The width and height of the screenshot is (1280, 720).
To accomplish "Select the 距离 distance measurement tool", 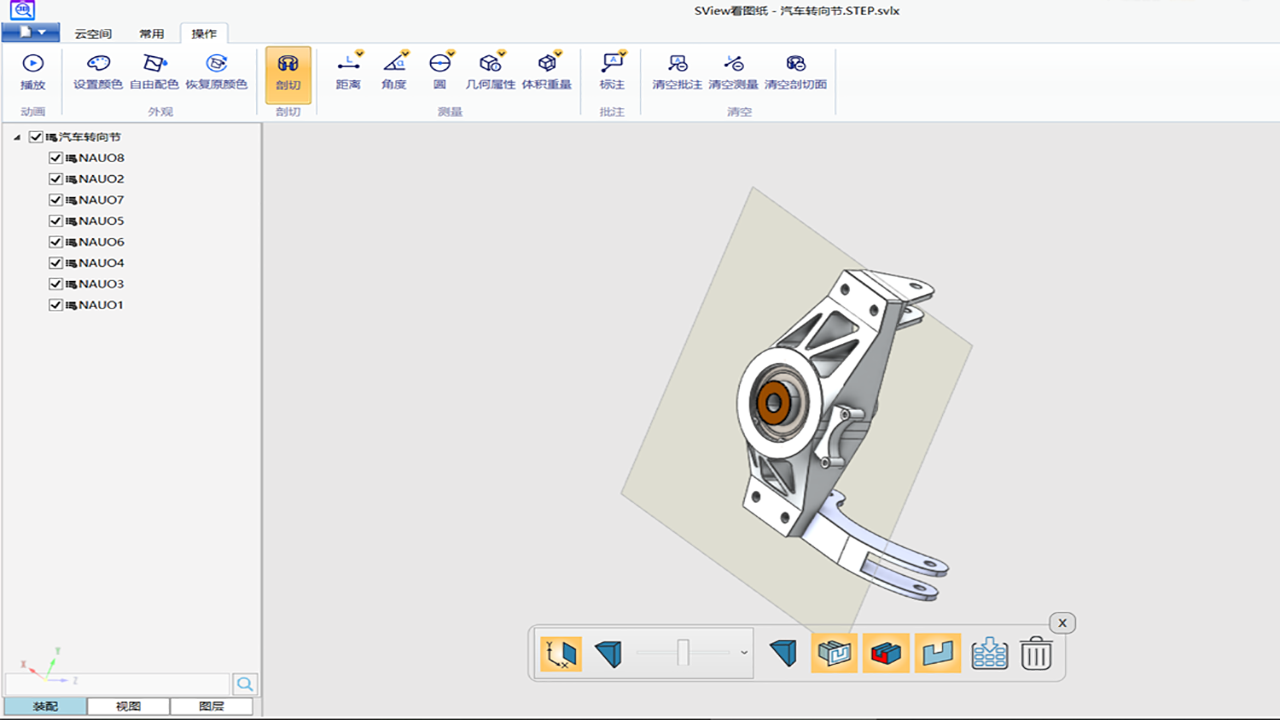I will click(347, 74).
